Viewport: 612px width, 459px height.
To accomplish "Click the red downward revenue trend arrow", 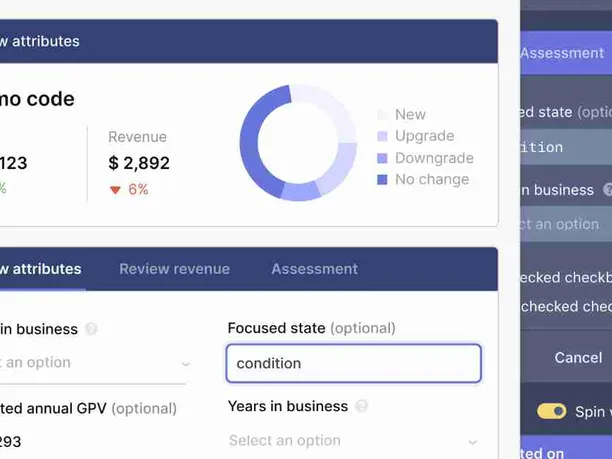I will click(115, 190).
